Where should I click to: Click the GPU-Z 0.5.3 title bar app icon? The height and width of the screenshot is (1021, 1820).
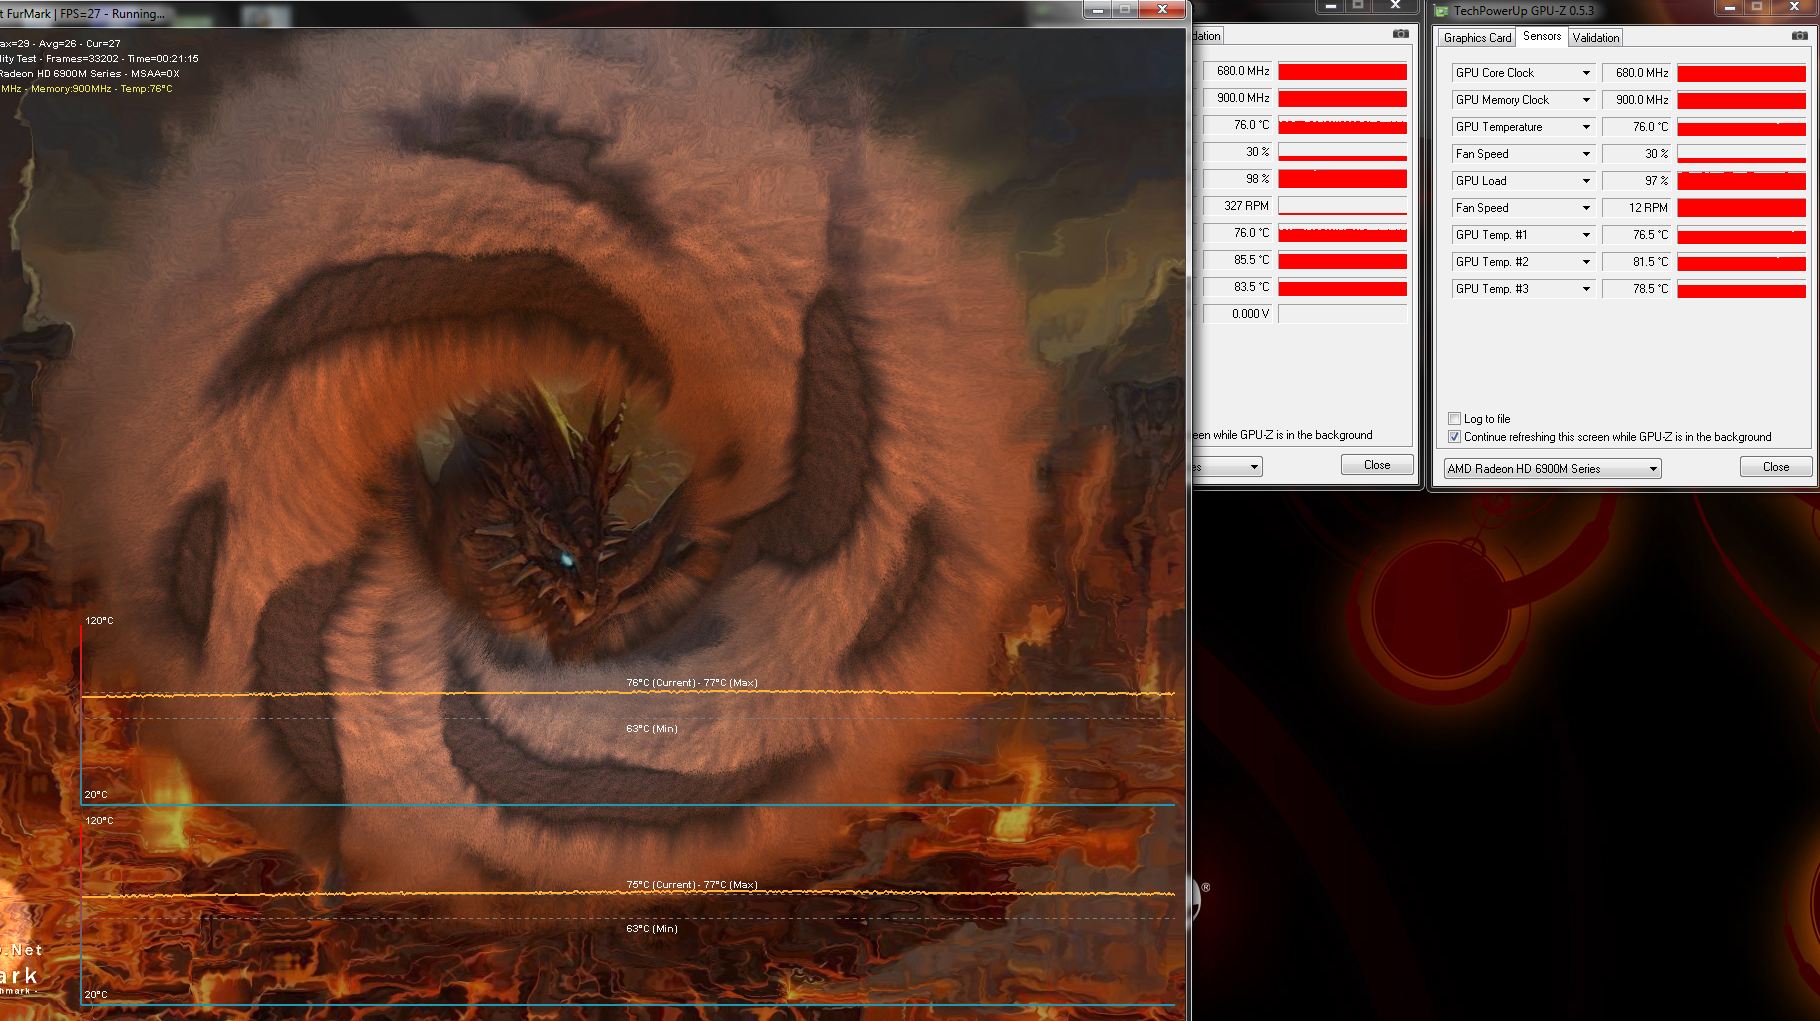1441,11
